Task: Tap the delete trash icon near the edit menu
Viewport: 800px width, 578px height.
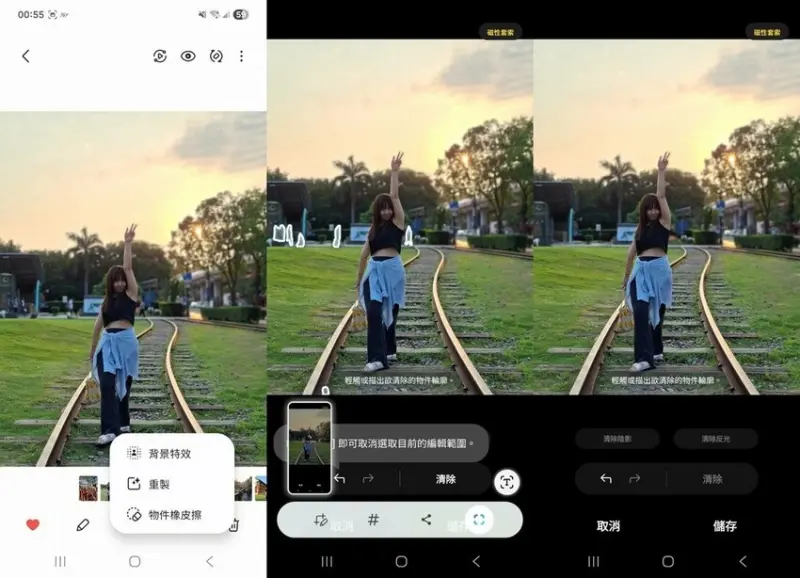Action: 237,524
